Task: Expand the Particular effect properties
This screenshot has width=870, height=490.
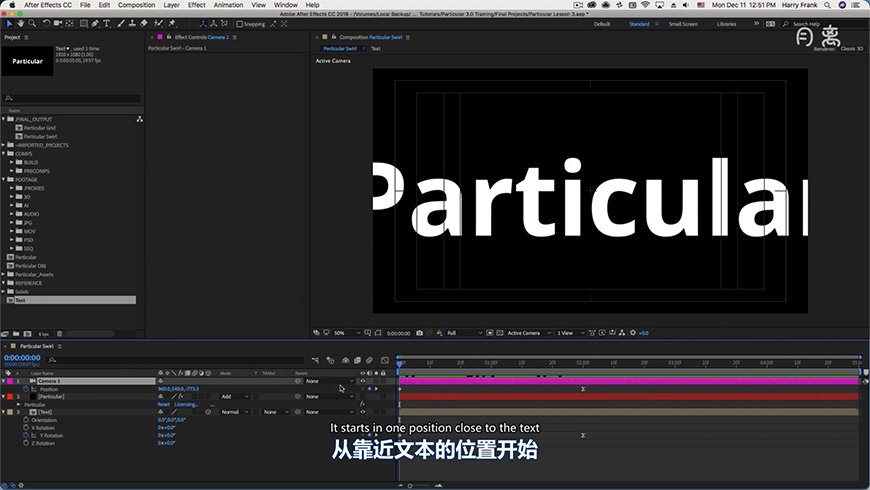Action: (x=19, y=405)
